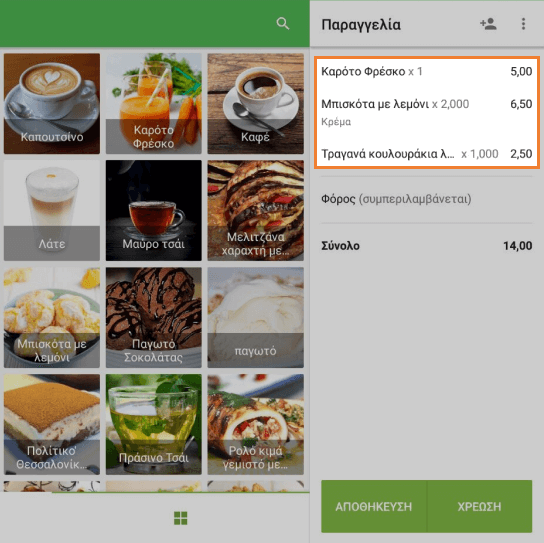Choose the Πράσινο Τσάι tile
544x543 pixels.
[154, 424]
